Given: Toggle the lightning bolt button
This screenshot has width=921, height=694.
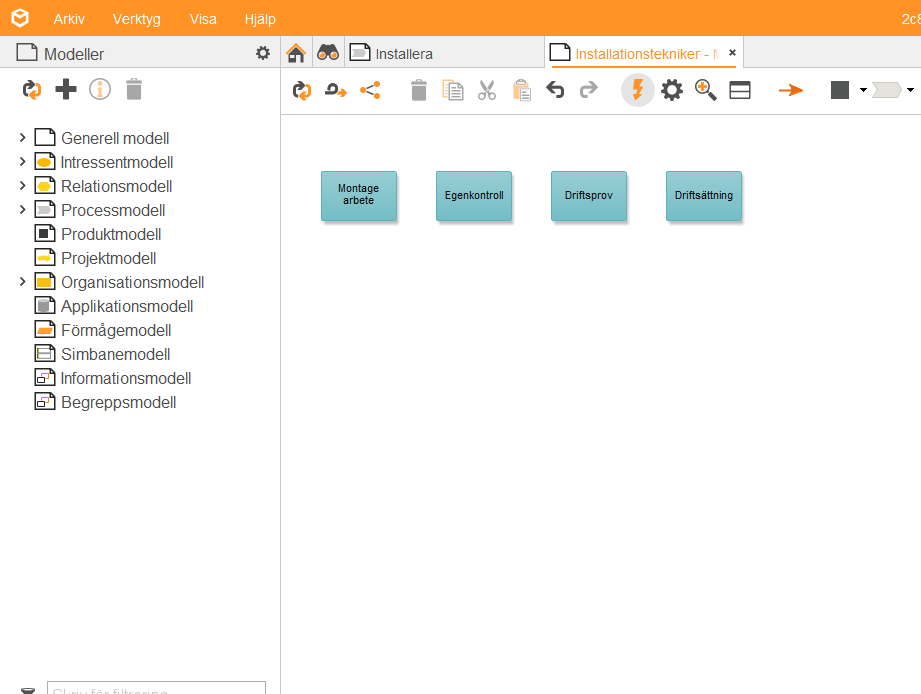Looking at the screenshot, I should tap(637, 91).
